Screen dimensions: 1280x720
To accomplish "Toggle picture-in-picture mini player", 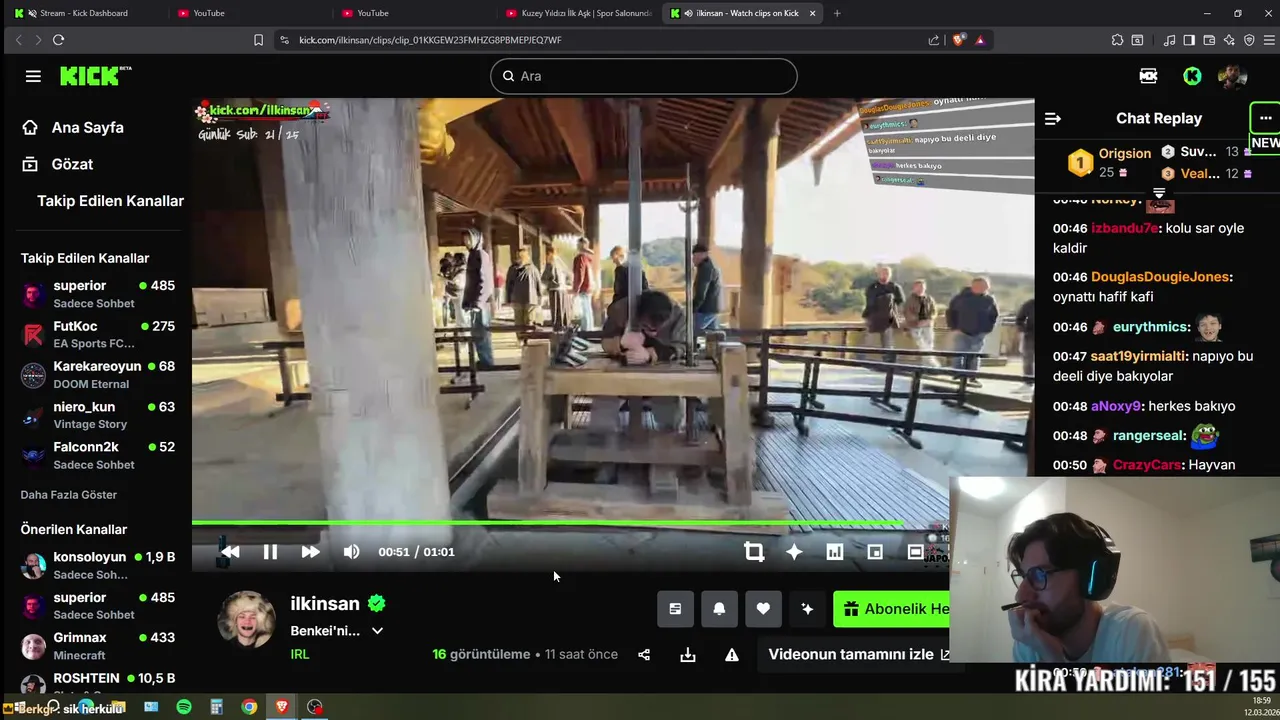I will tap(875, 552).
